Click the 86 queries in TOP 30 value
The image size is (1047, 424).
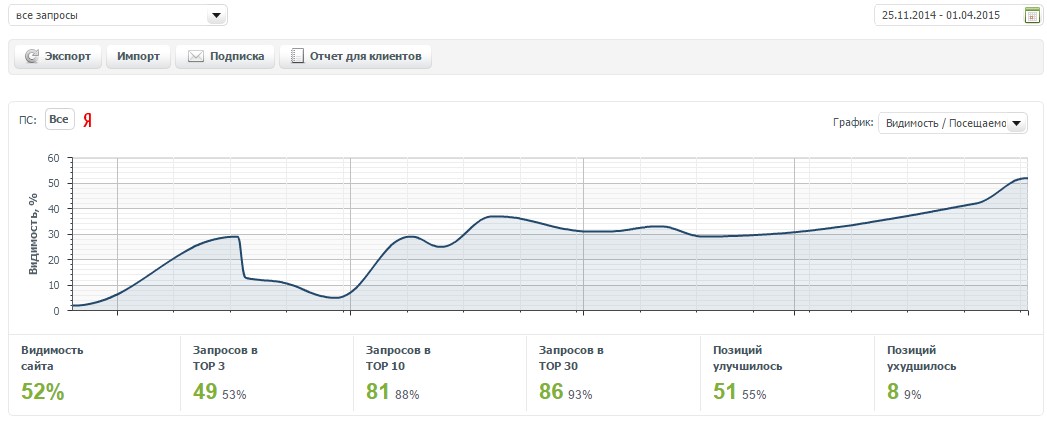point(552,391)
